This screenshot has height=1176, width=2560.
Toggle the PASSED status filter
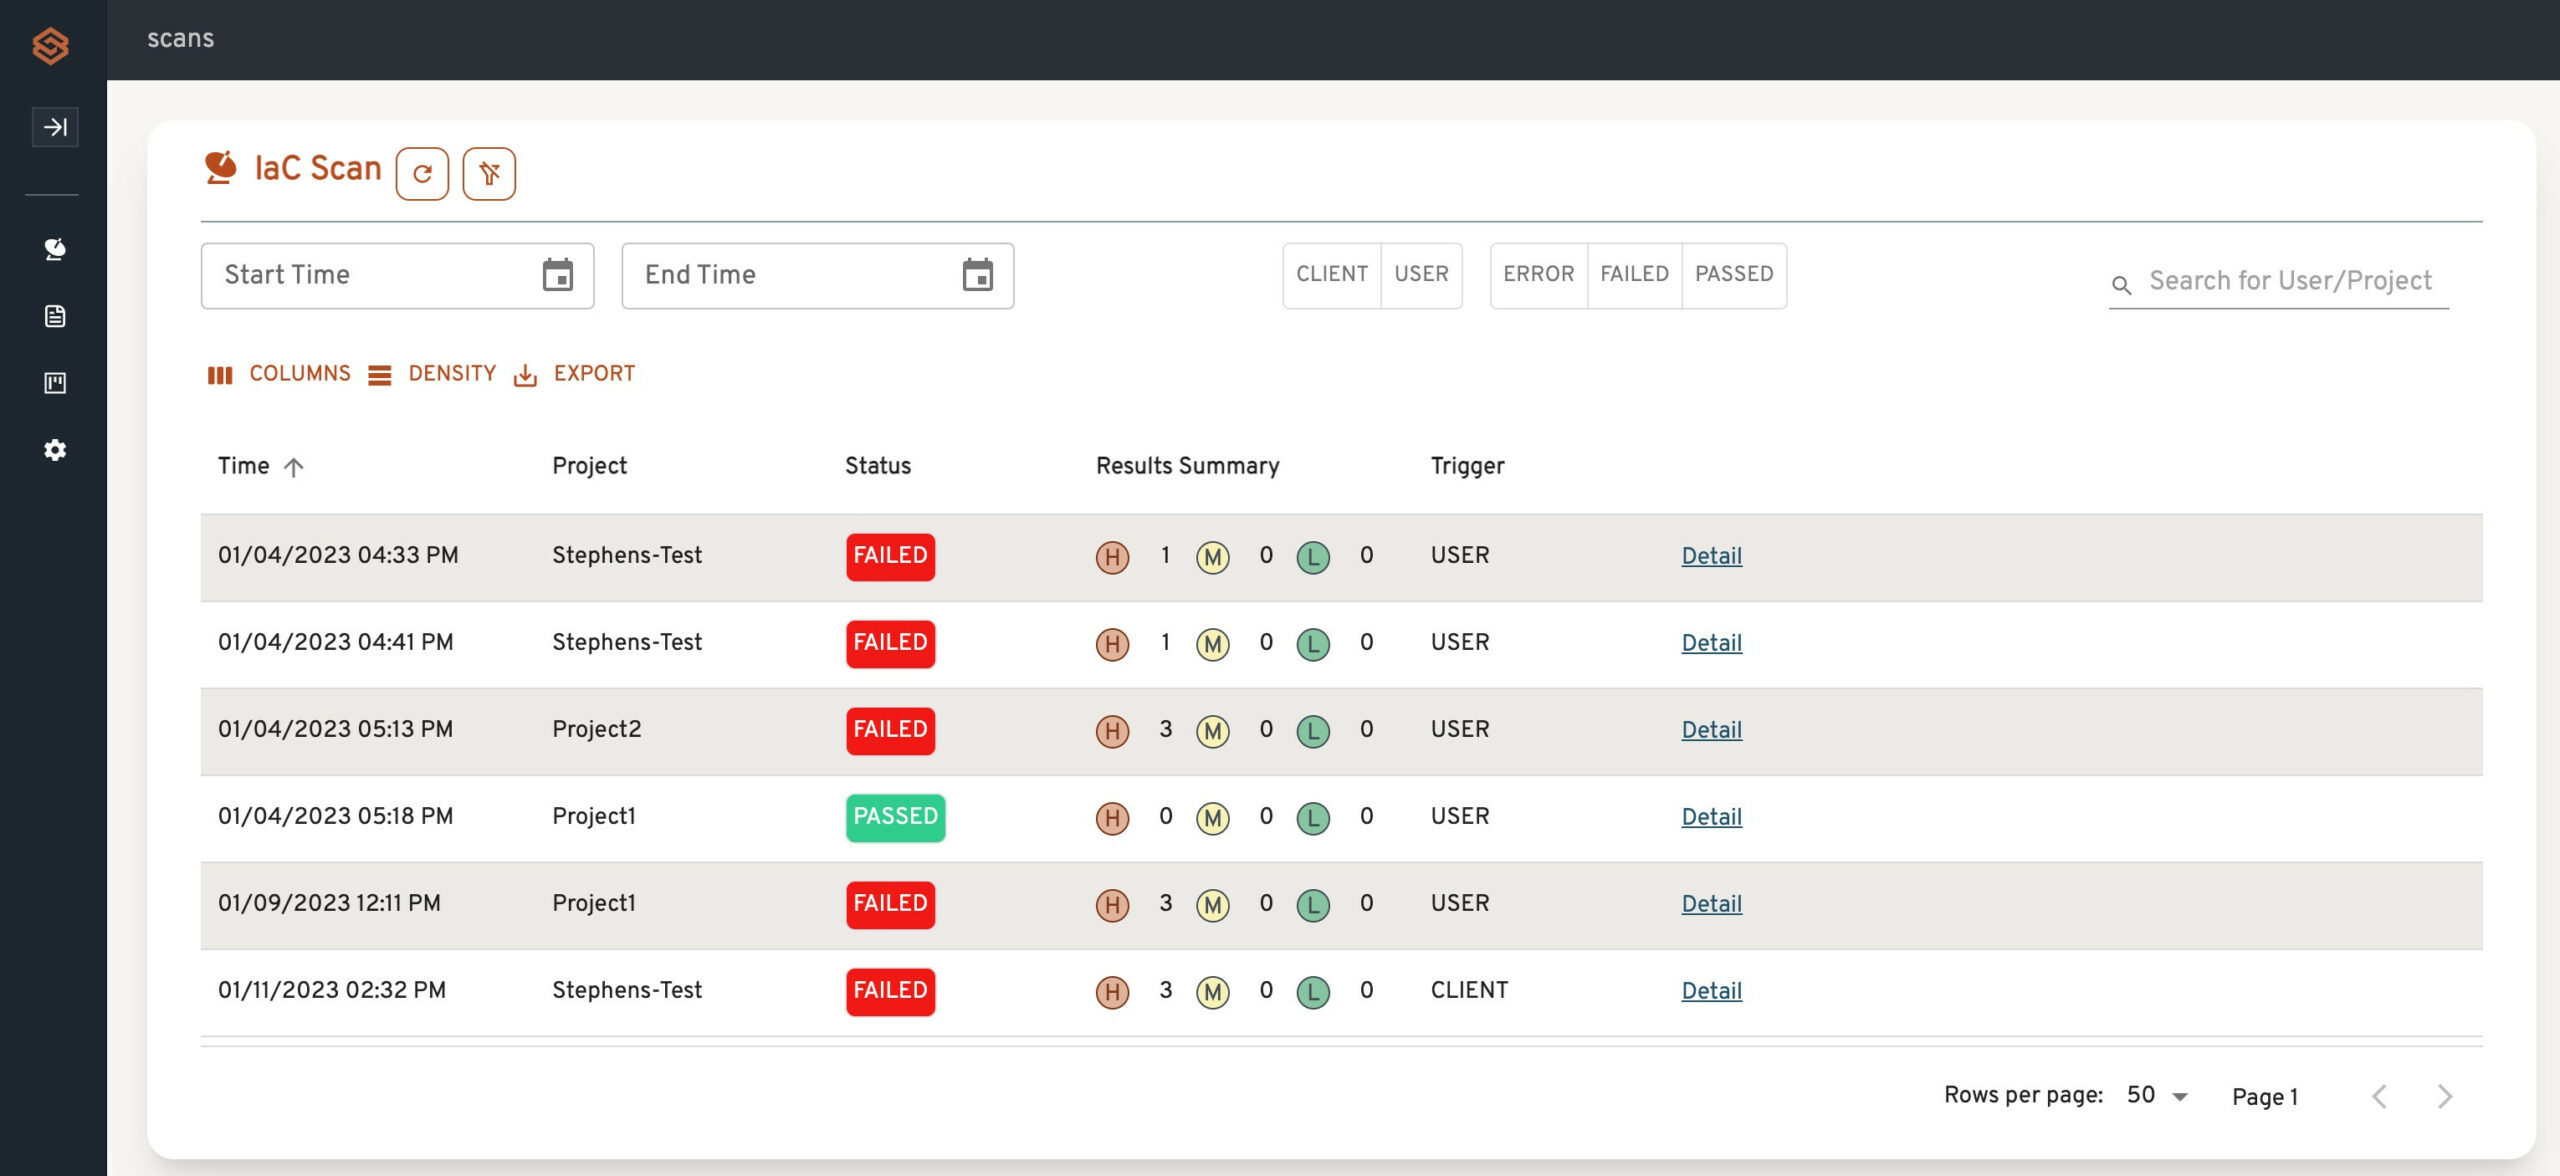1734,274
